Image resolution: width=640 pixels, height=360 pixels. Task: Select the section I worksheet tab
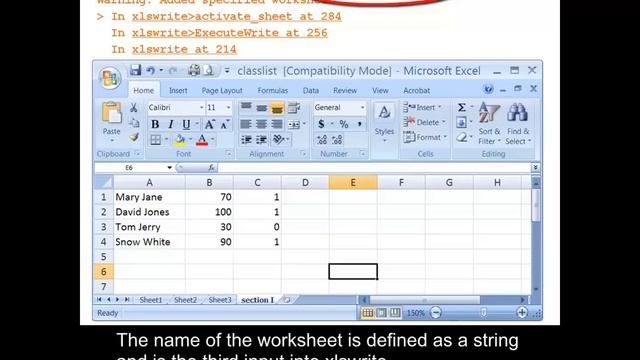coord(258,300)
